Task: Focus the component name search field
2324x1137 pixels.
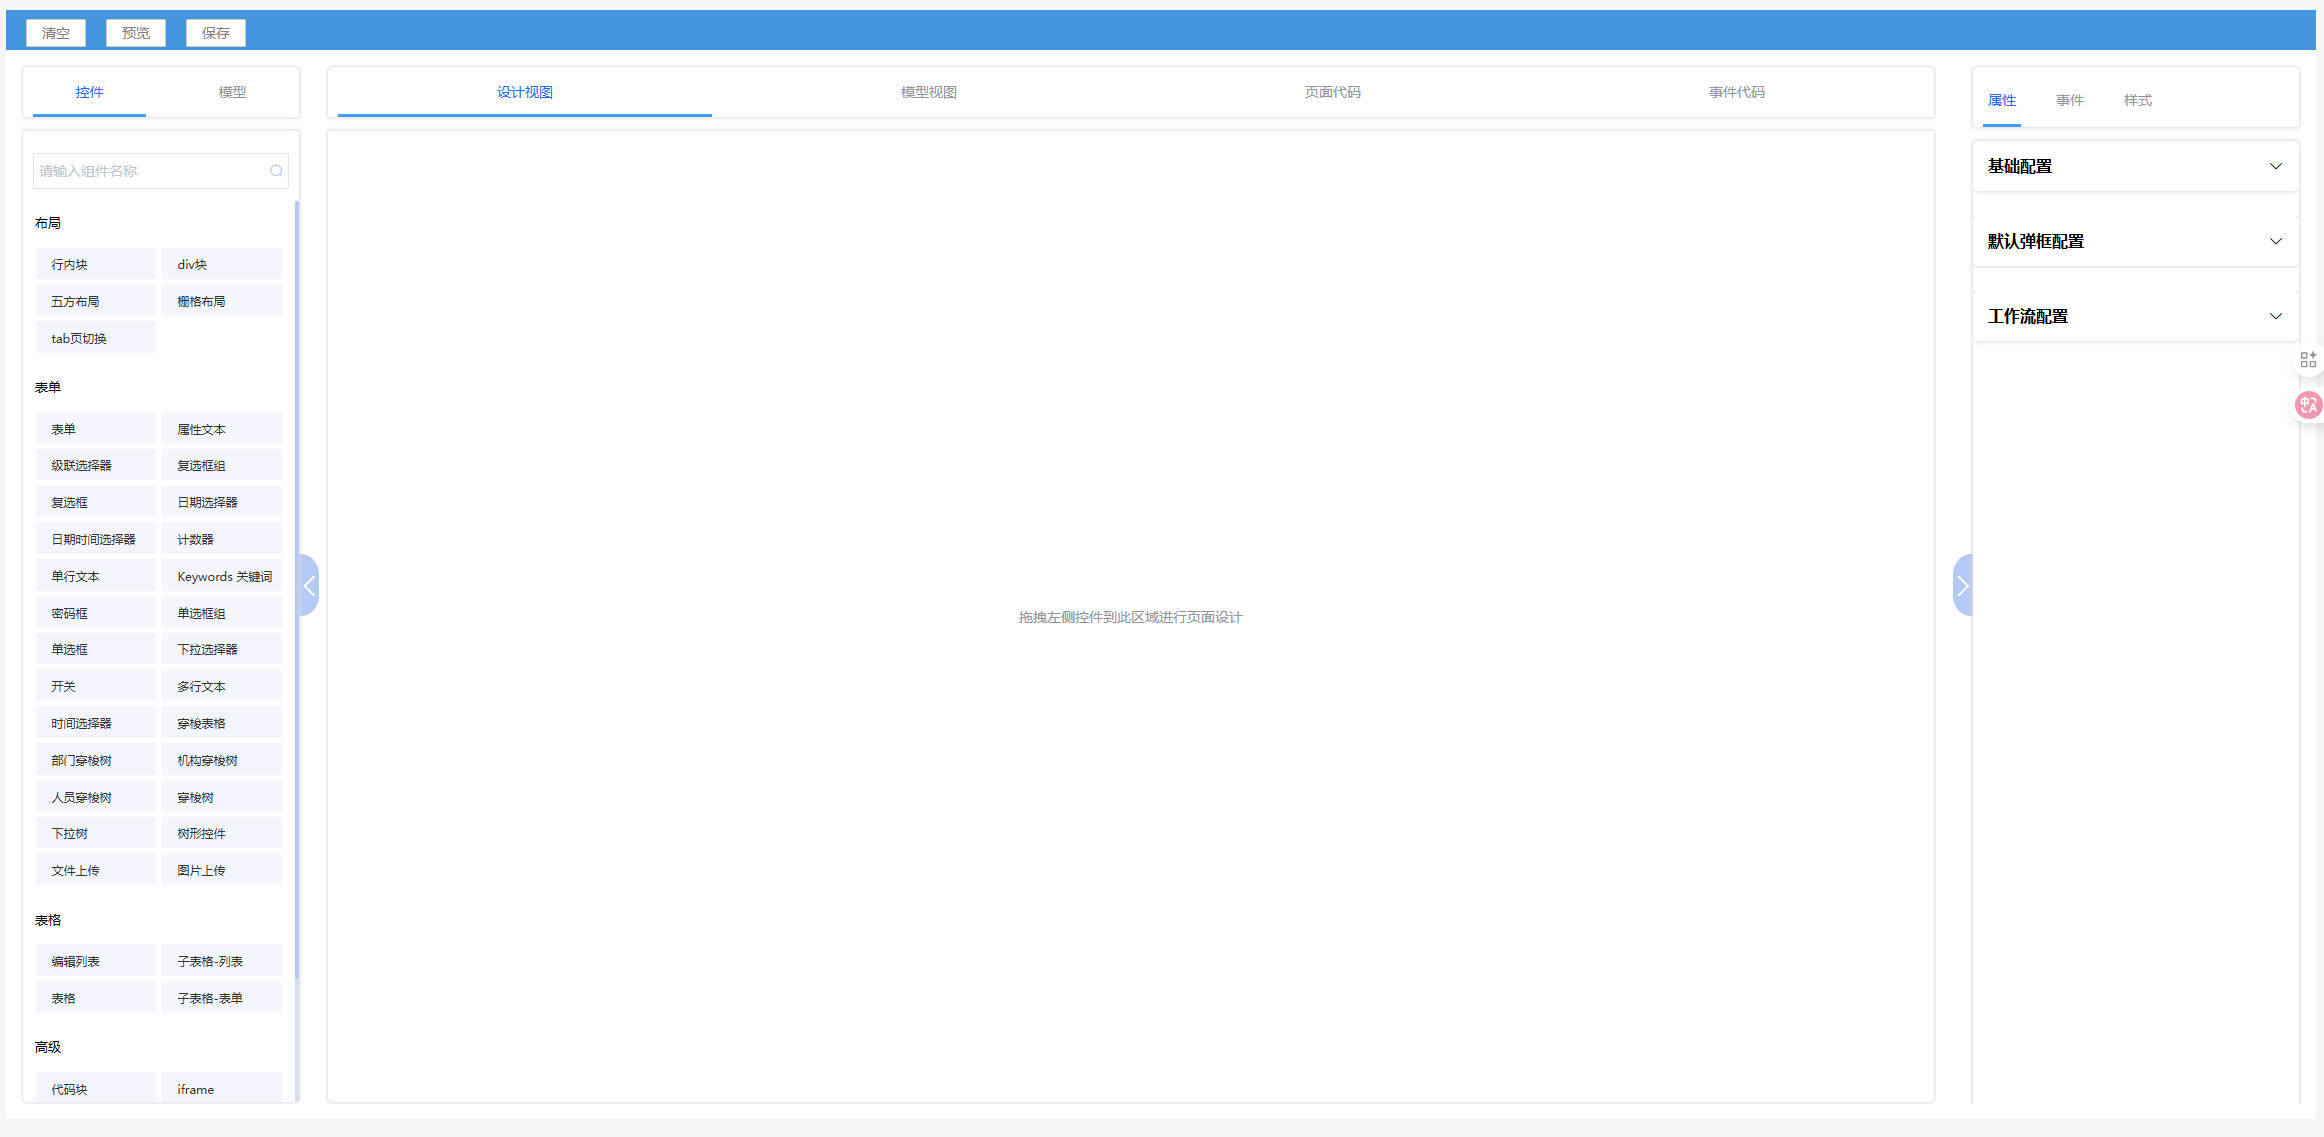Action: point(150,171)
